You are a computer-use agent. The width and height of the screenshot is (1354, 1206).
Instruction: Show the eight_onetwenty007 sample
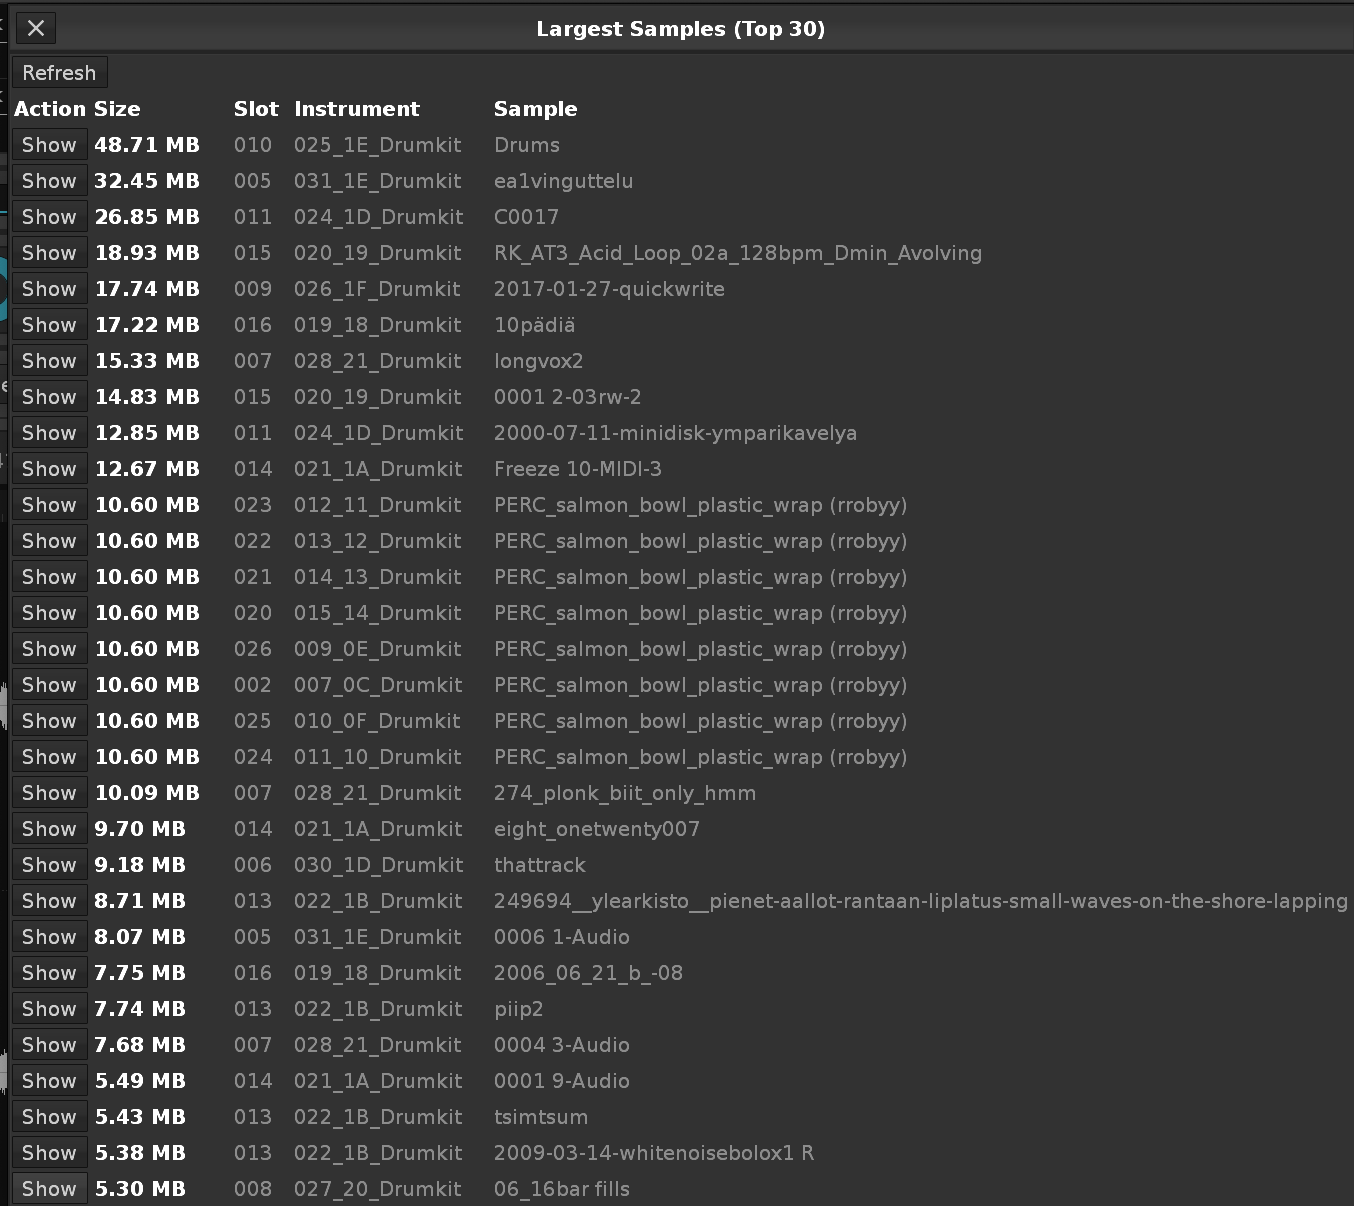tap(49, 829)
